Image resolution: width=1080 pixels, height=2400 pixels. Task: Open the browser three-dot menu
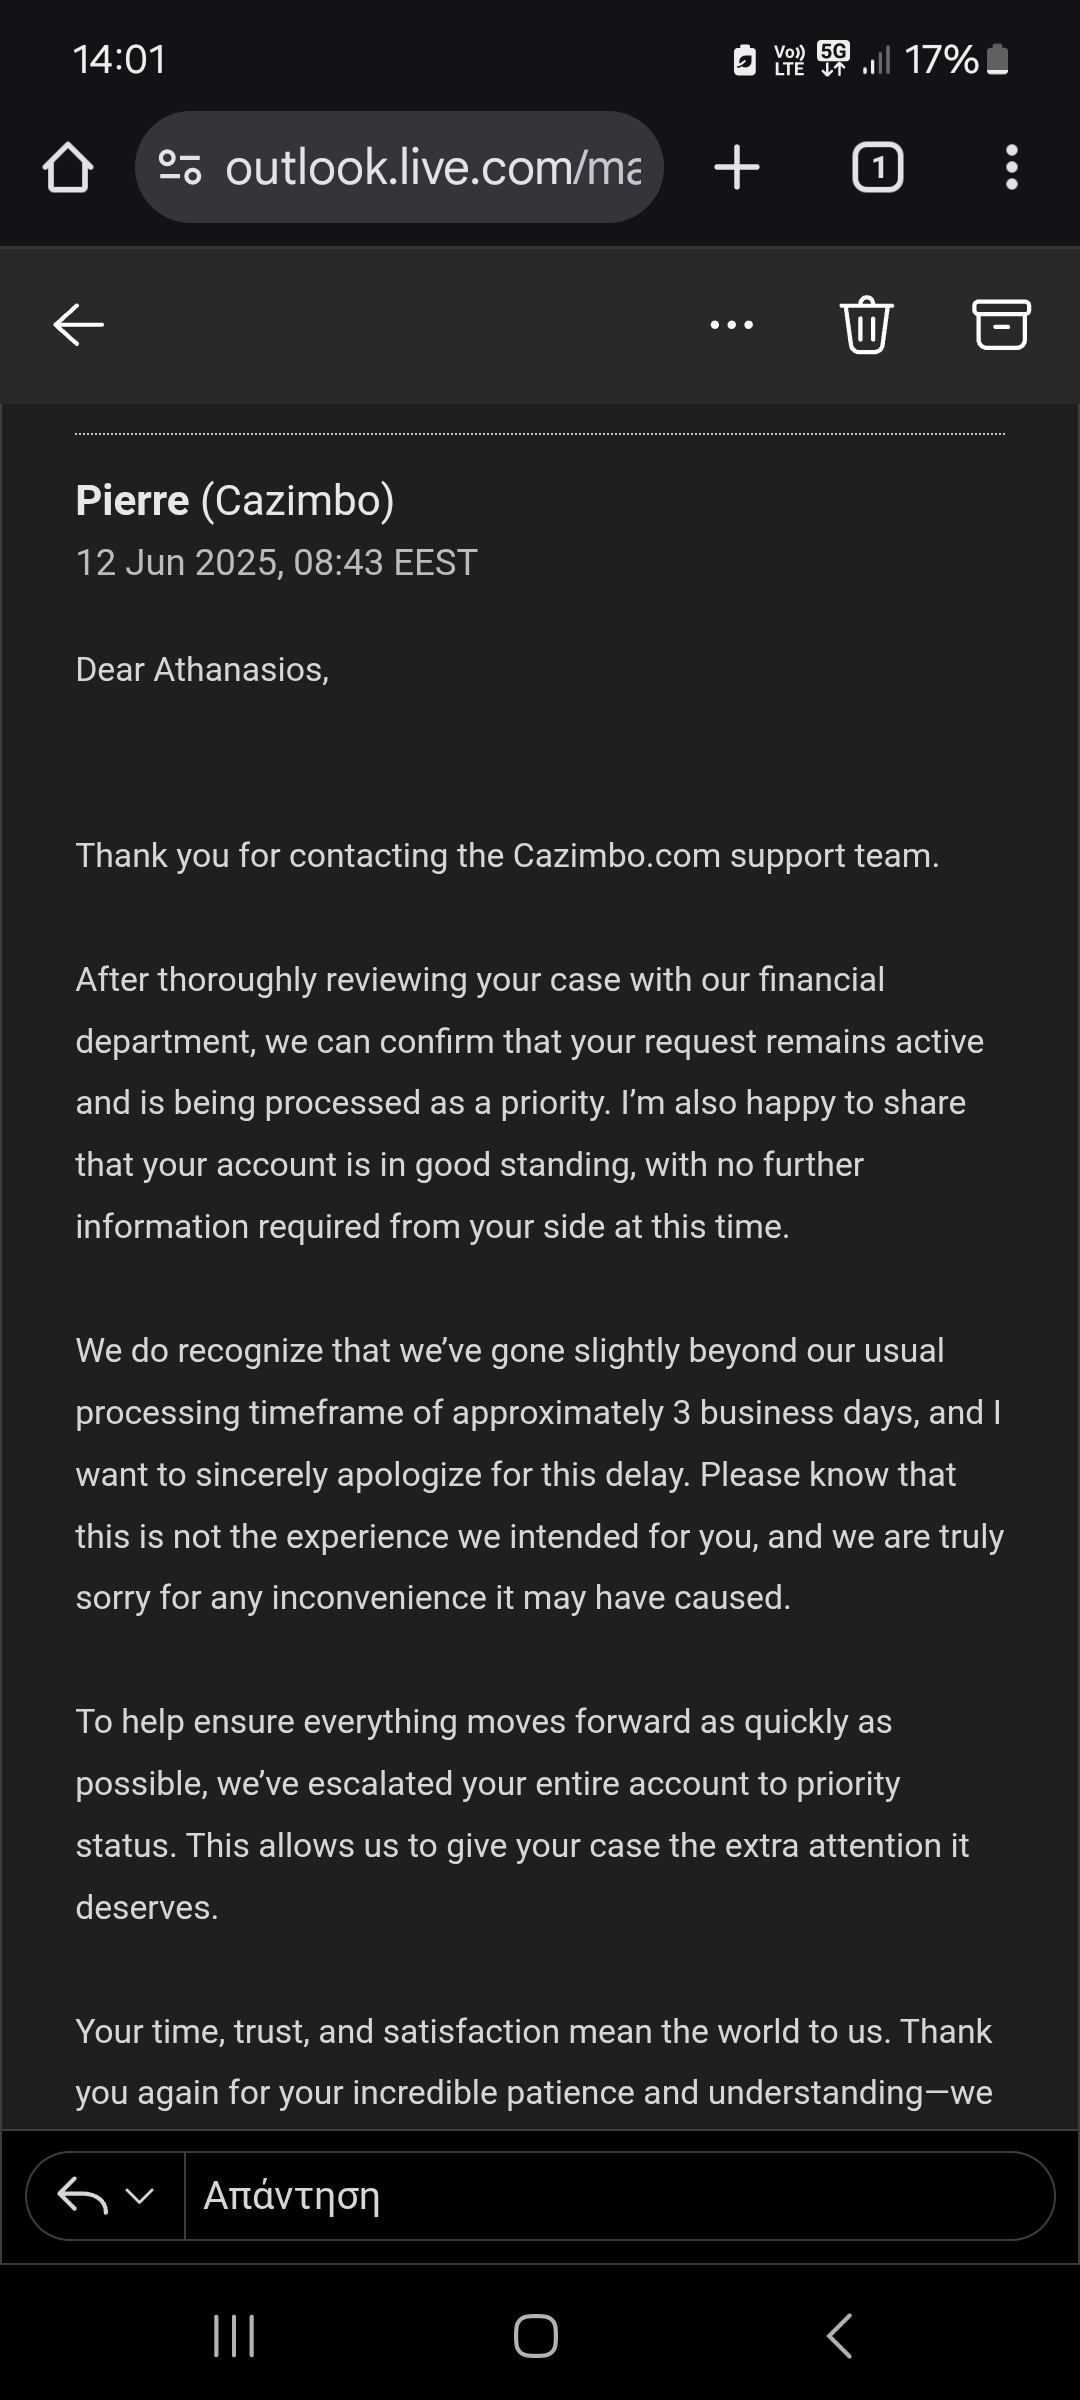coord(1012,167)
